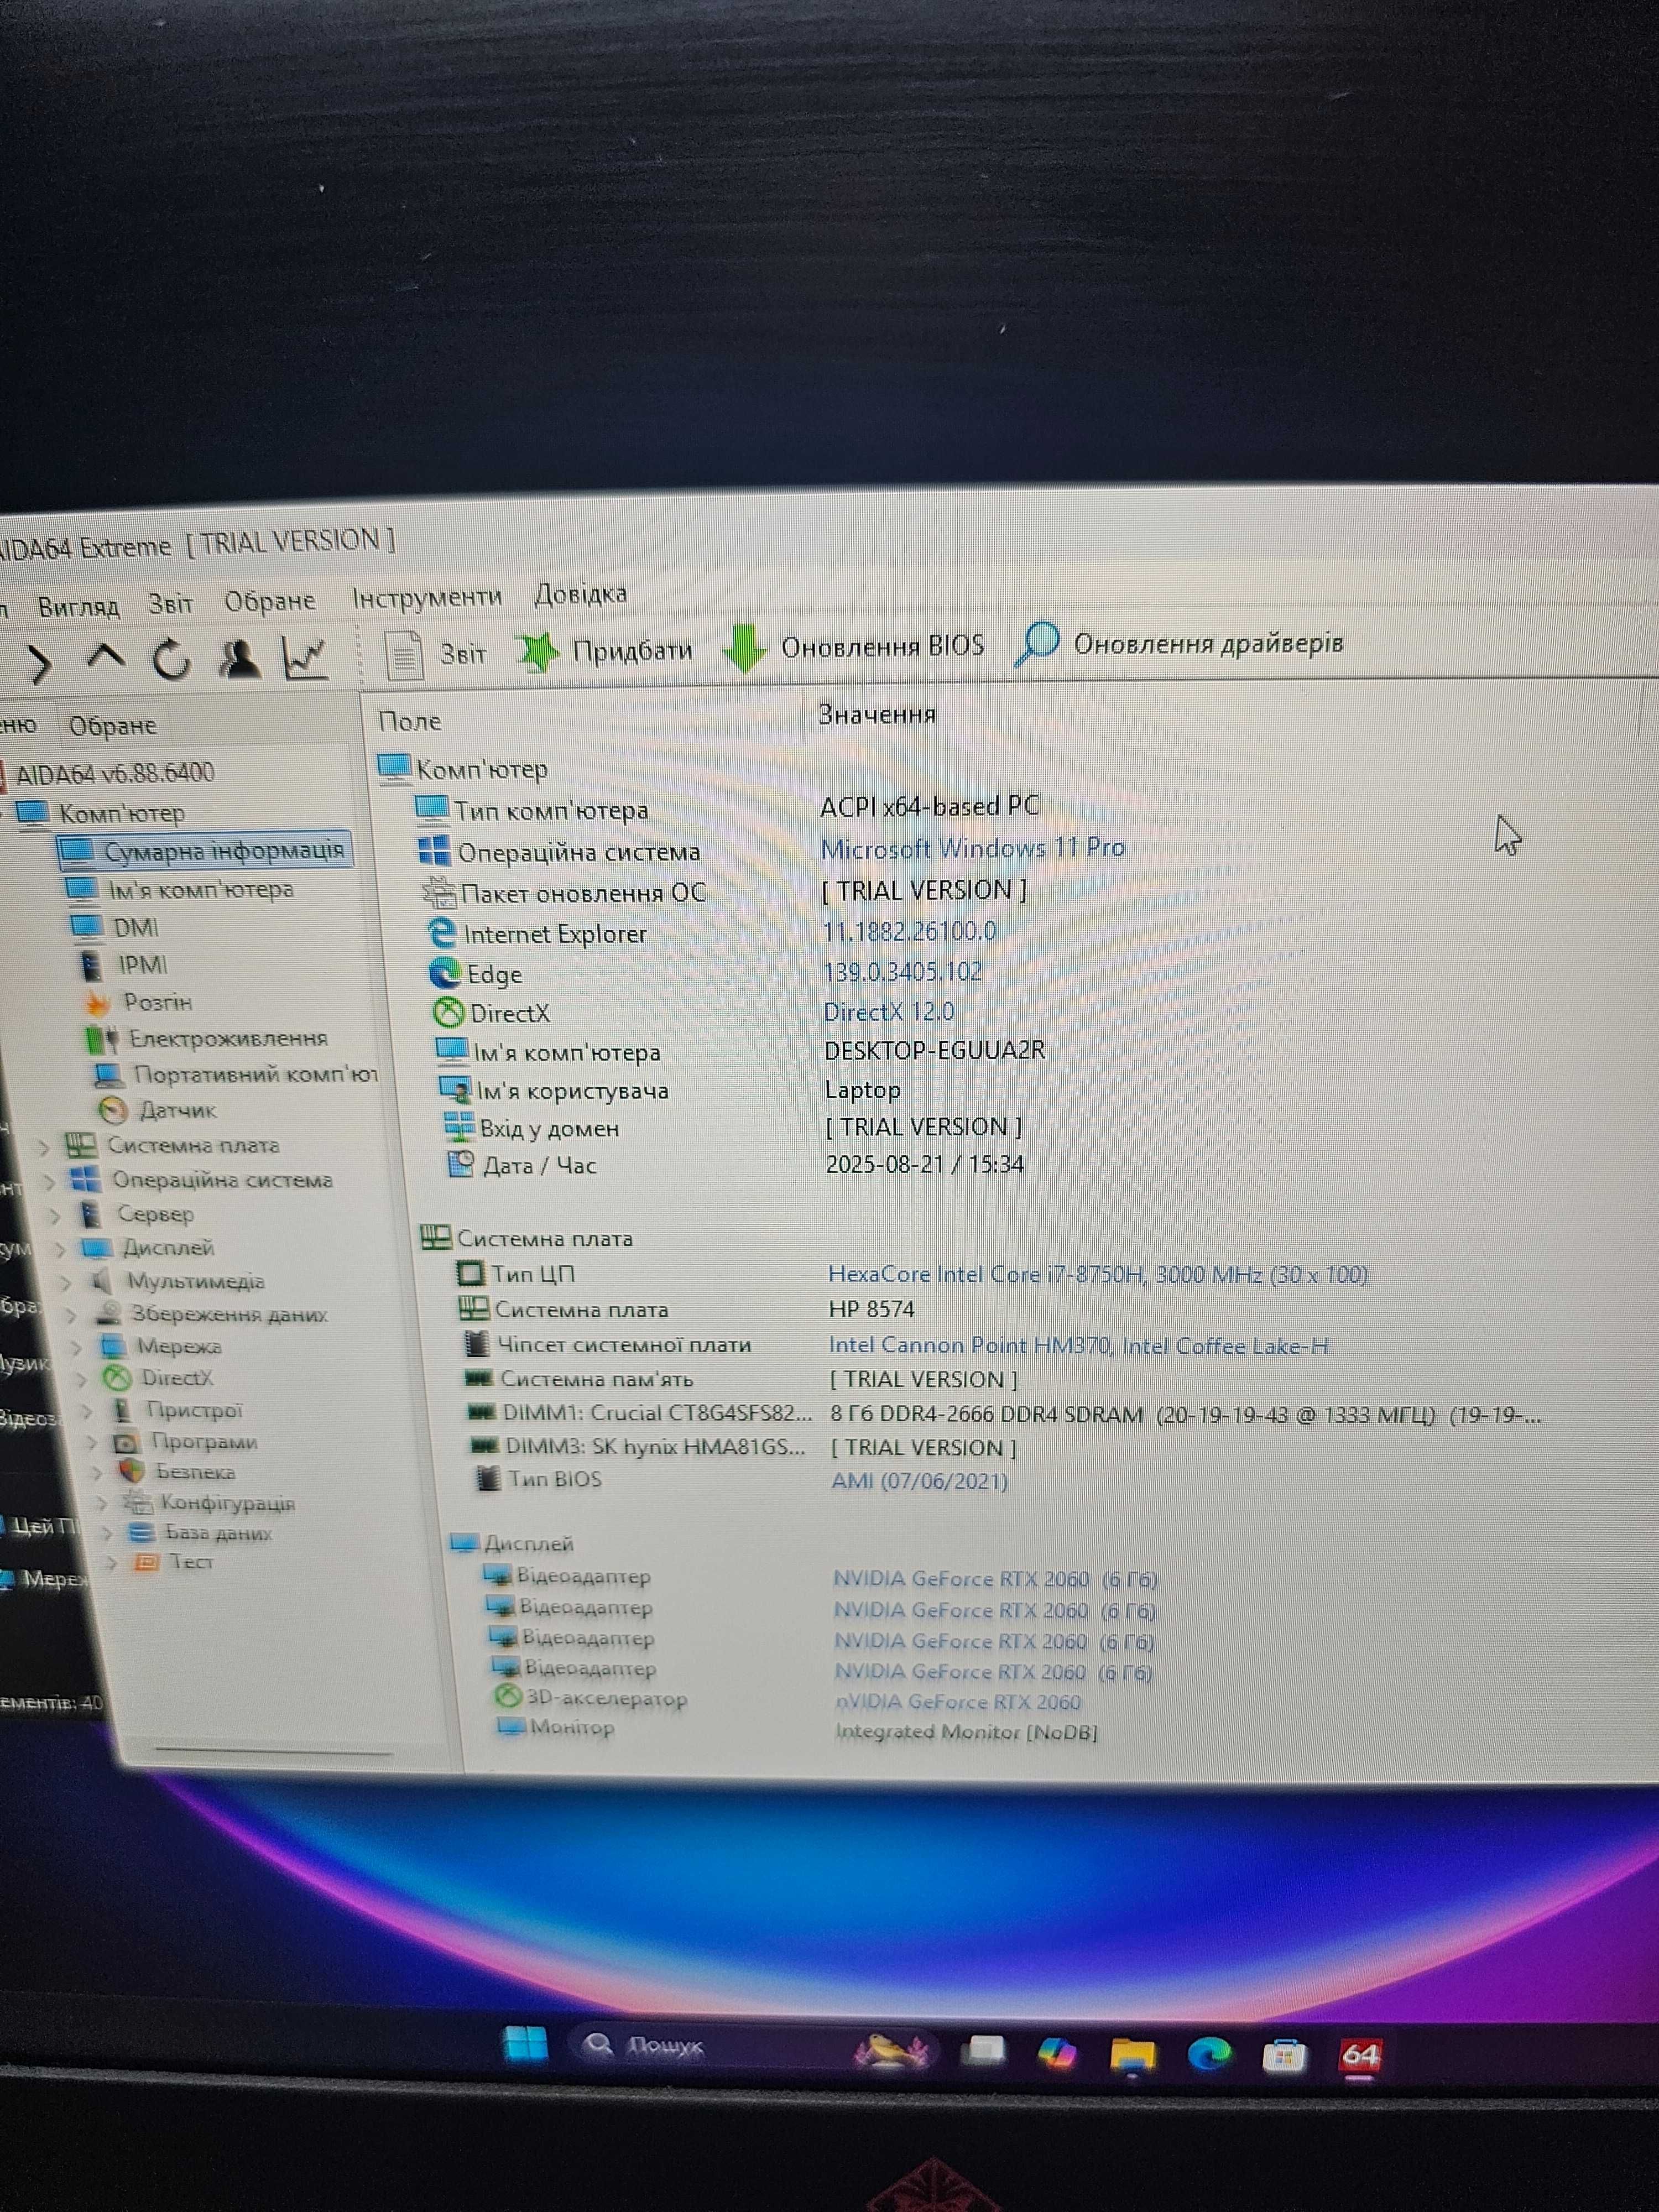Click the Значення column header

[x=876, y=714]
